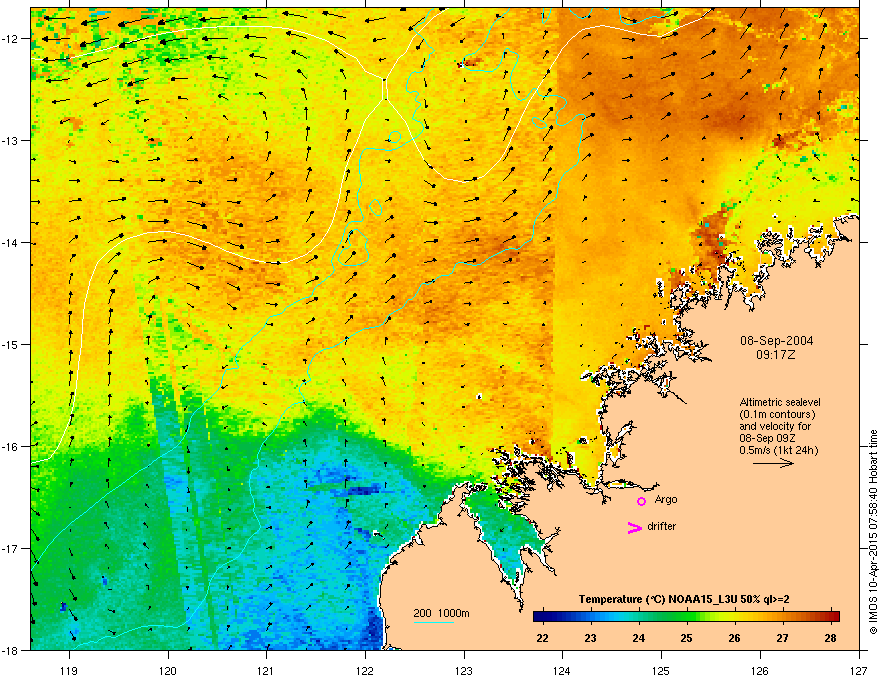
Task: Click the '09:17Z' time text
Action: [x=776, y=355]
